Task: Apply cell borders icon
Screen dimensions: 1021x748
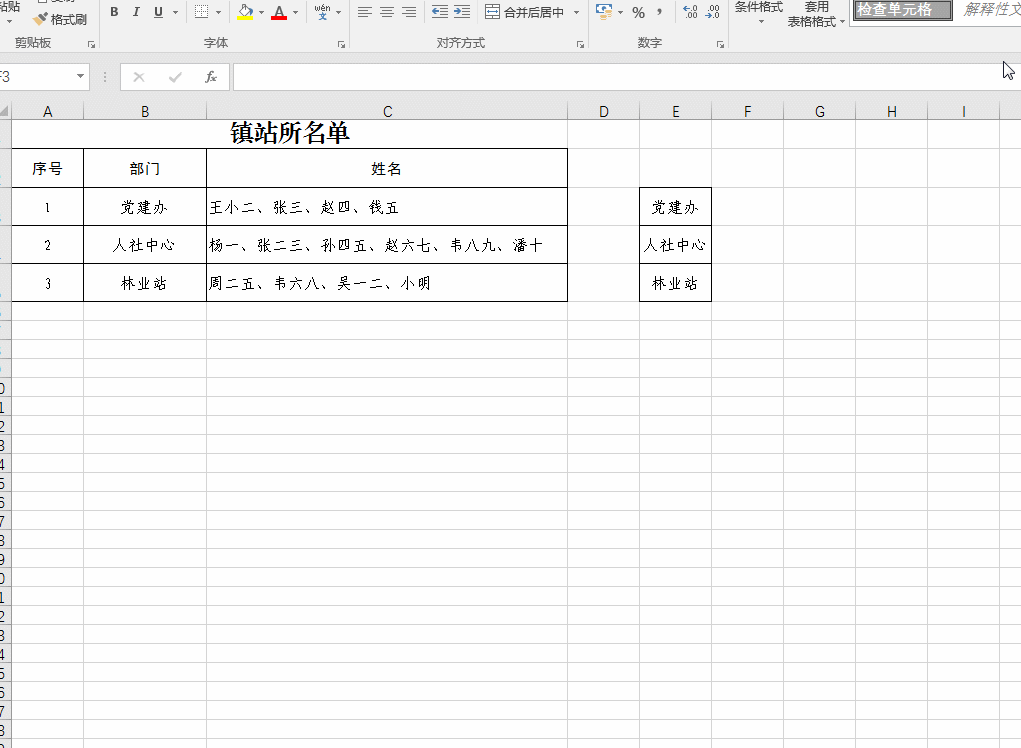Action: click(x=201, y=12)
